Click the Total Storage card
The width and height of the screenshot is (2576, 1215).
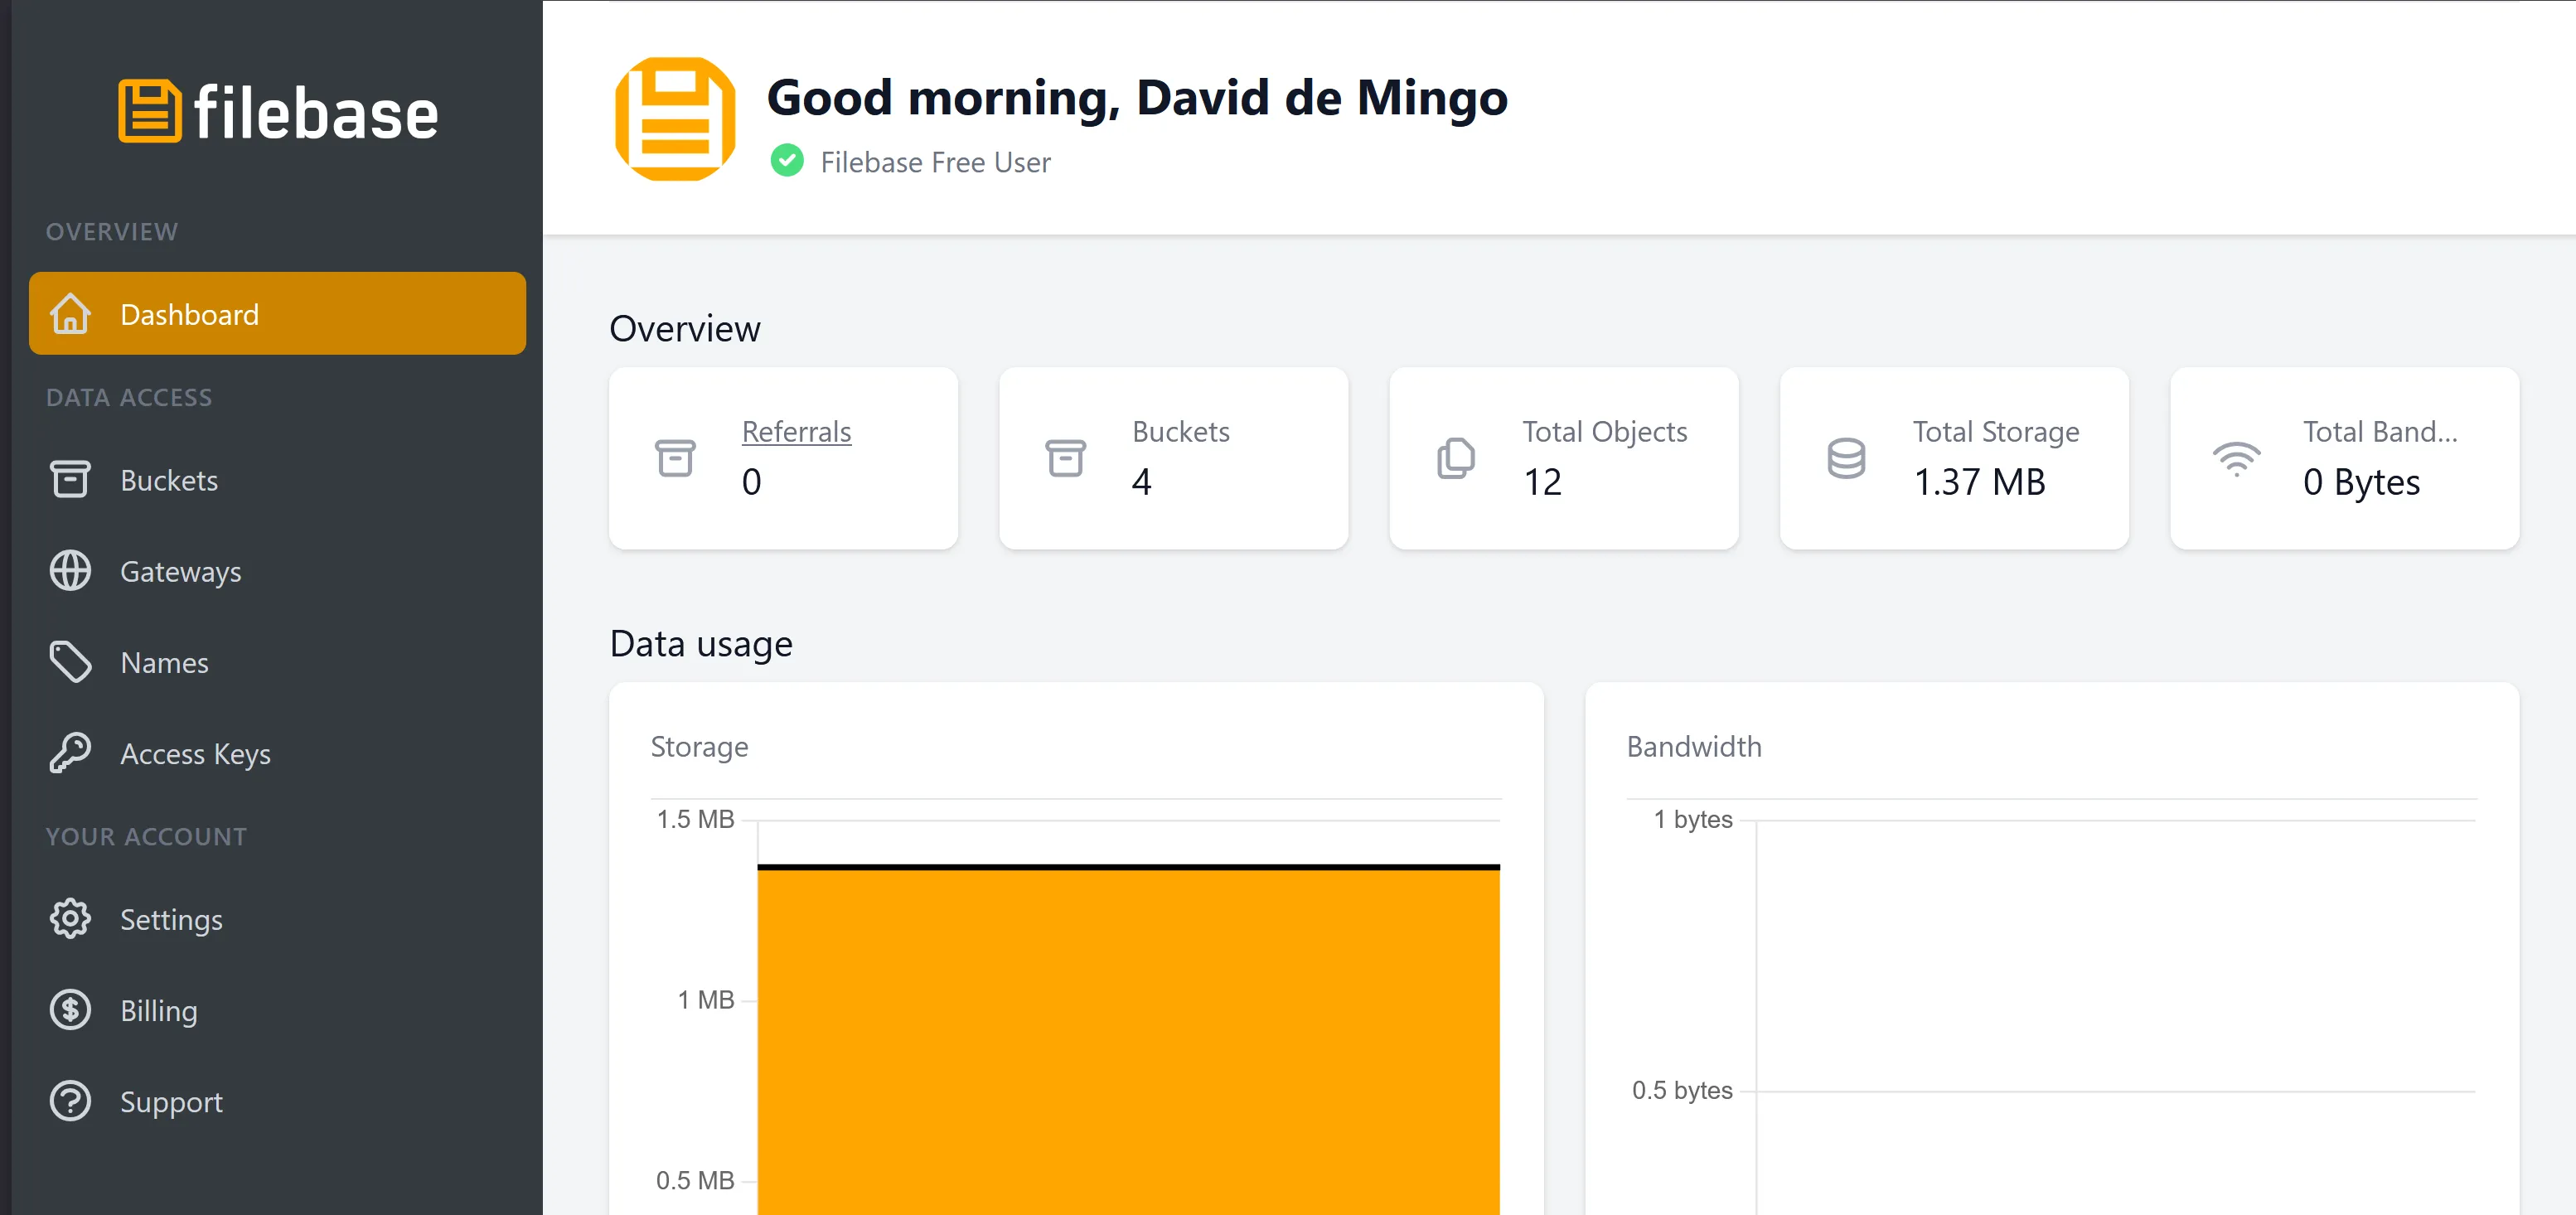click(1954, 458)
